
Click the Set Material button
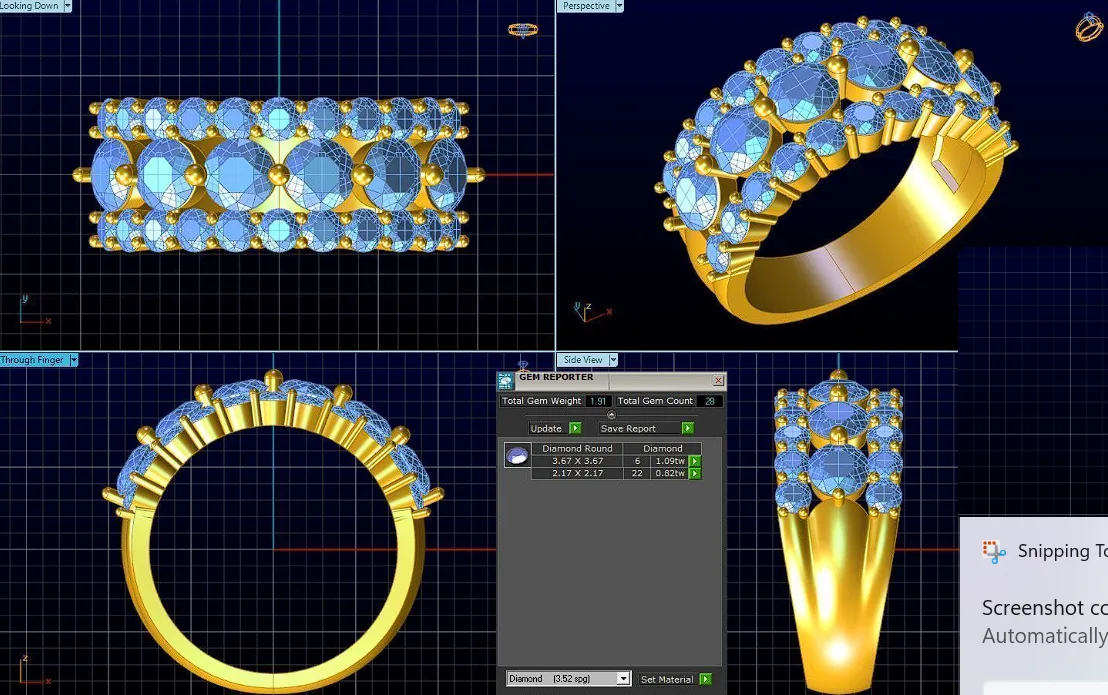pyautogui.click(x=667, y=679)
